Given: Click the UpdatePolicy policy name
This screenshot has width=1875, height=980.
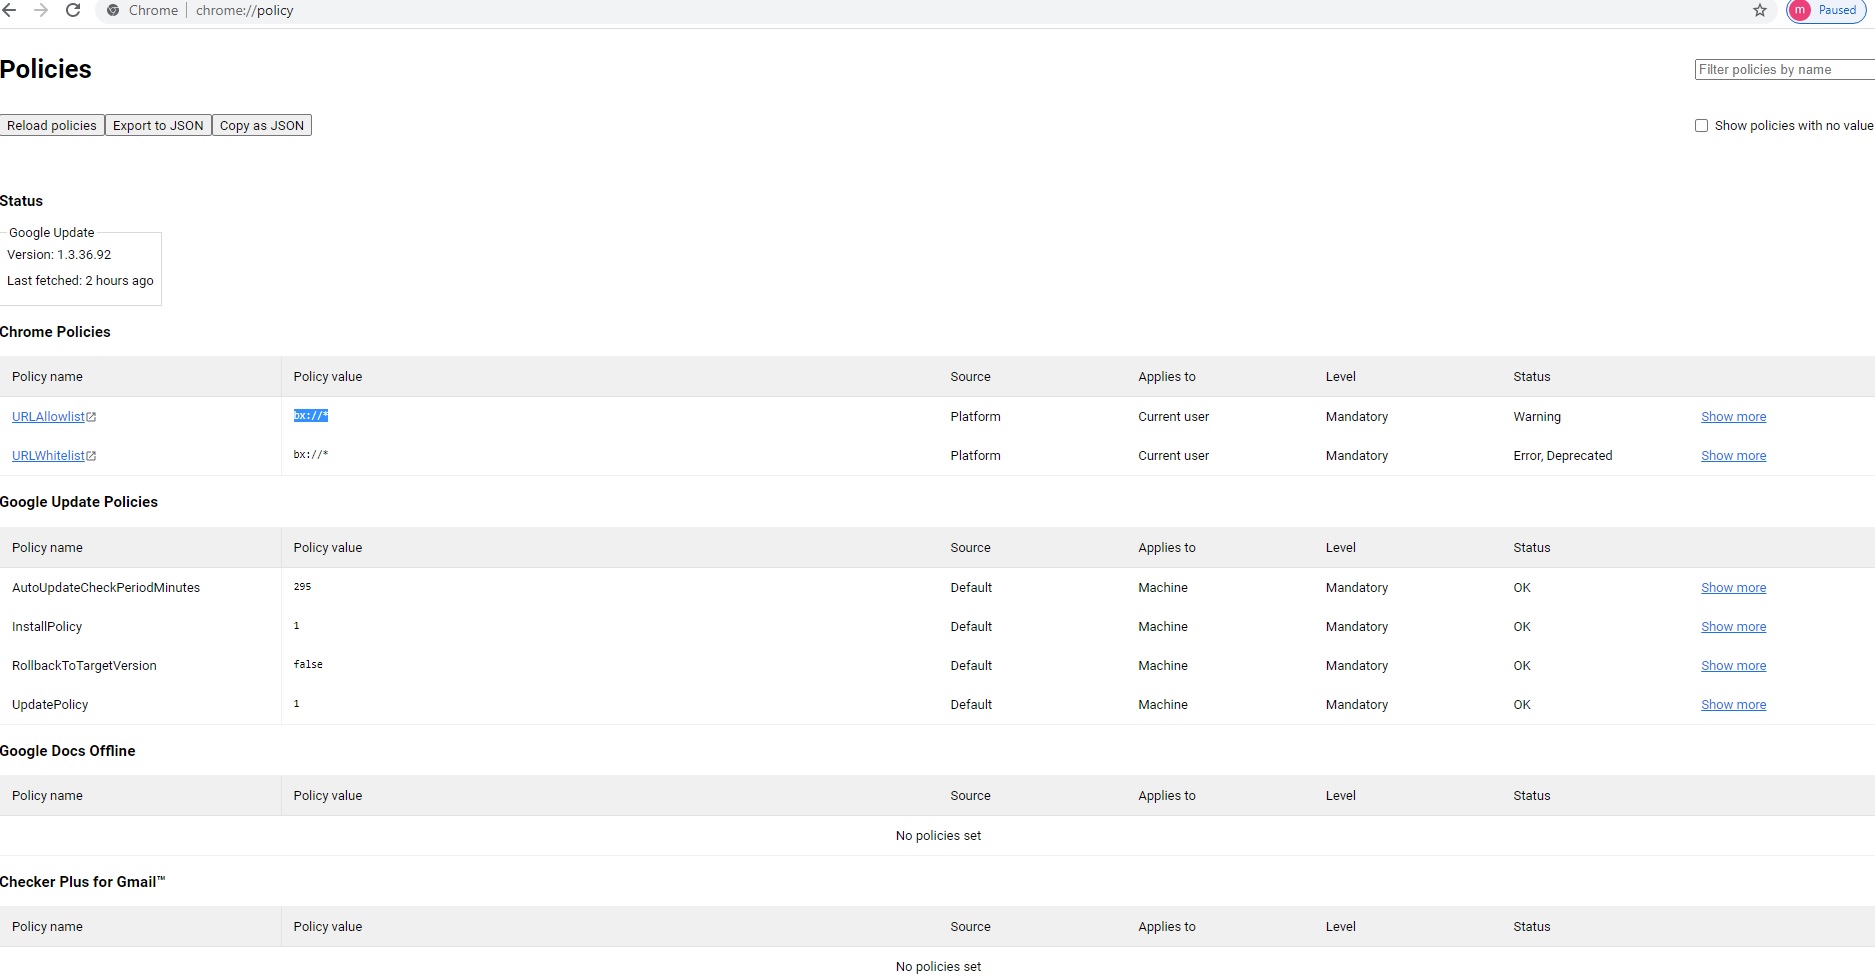Looking at the screenshot, I should coord(50,704).
